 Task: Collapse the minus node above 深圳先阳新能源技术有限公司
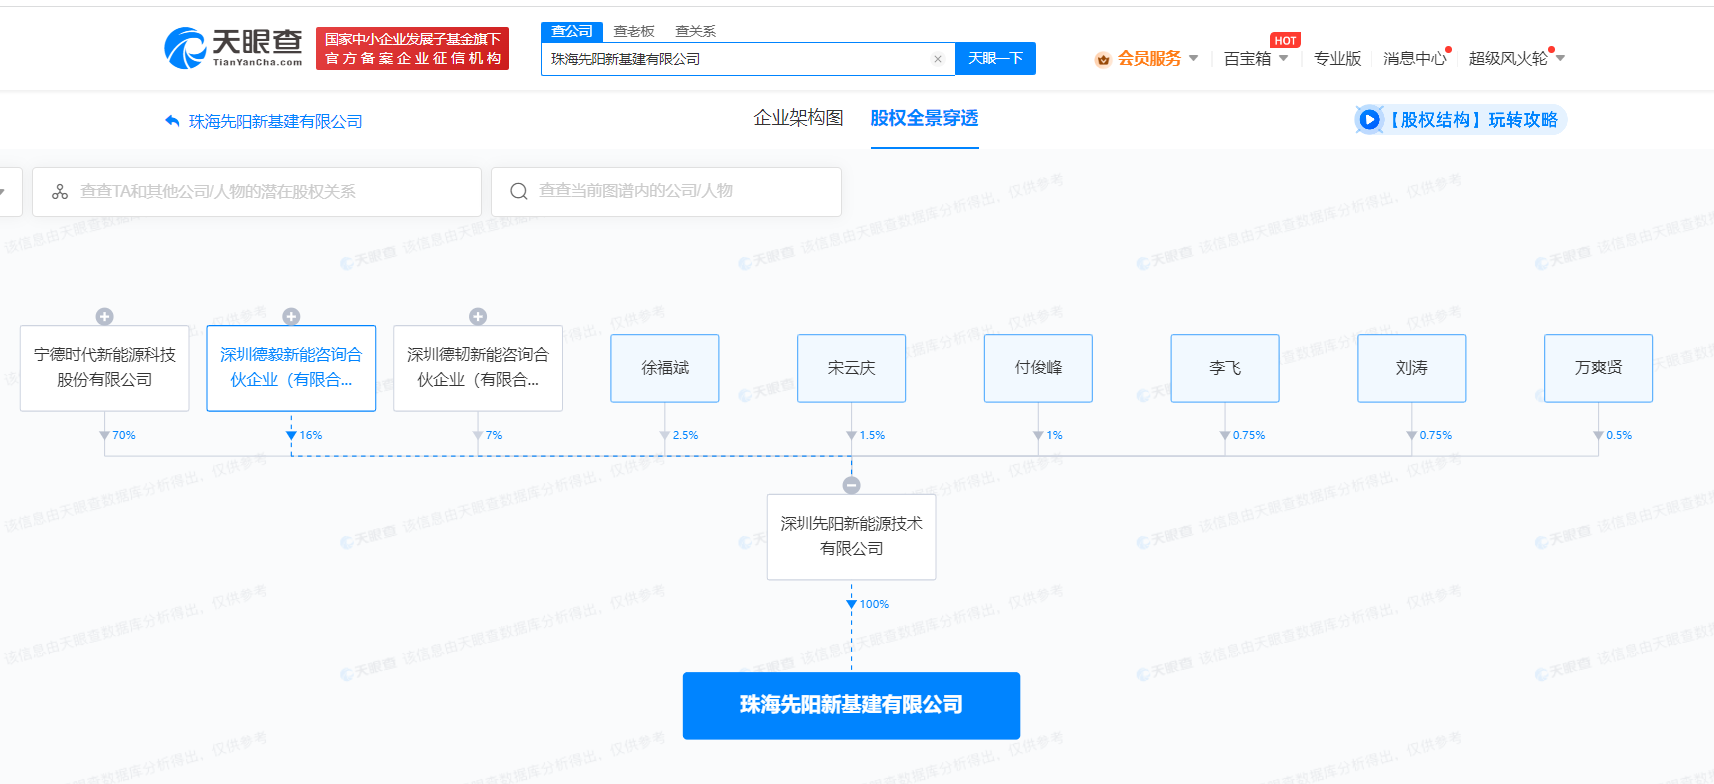[851, 485]
